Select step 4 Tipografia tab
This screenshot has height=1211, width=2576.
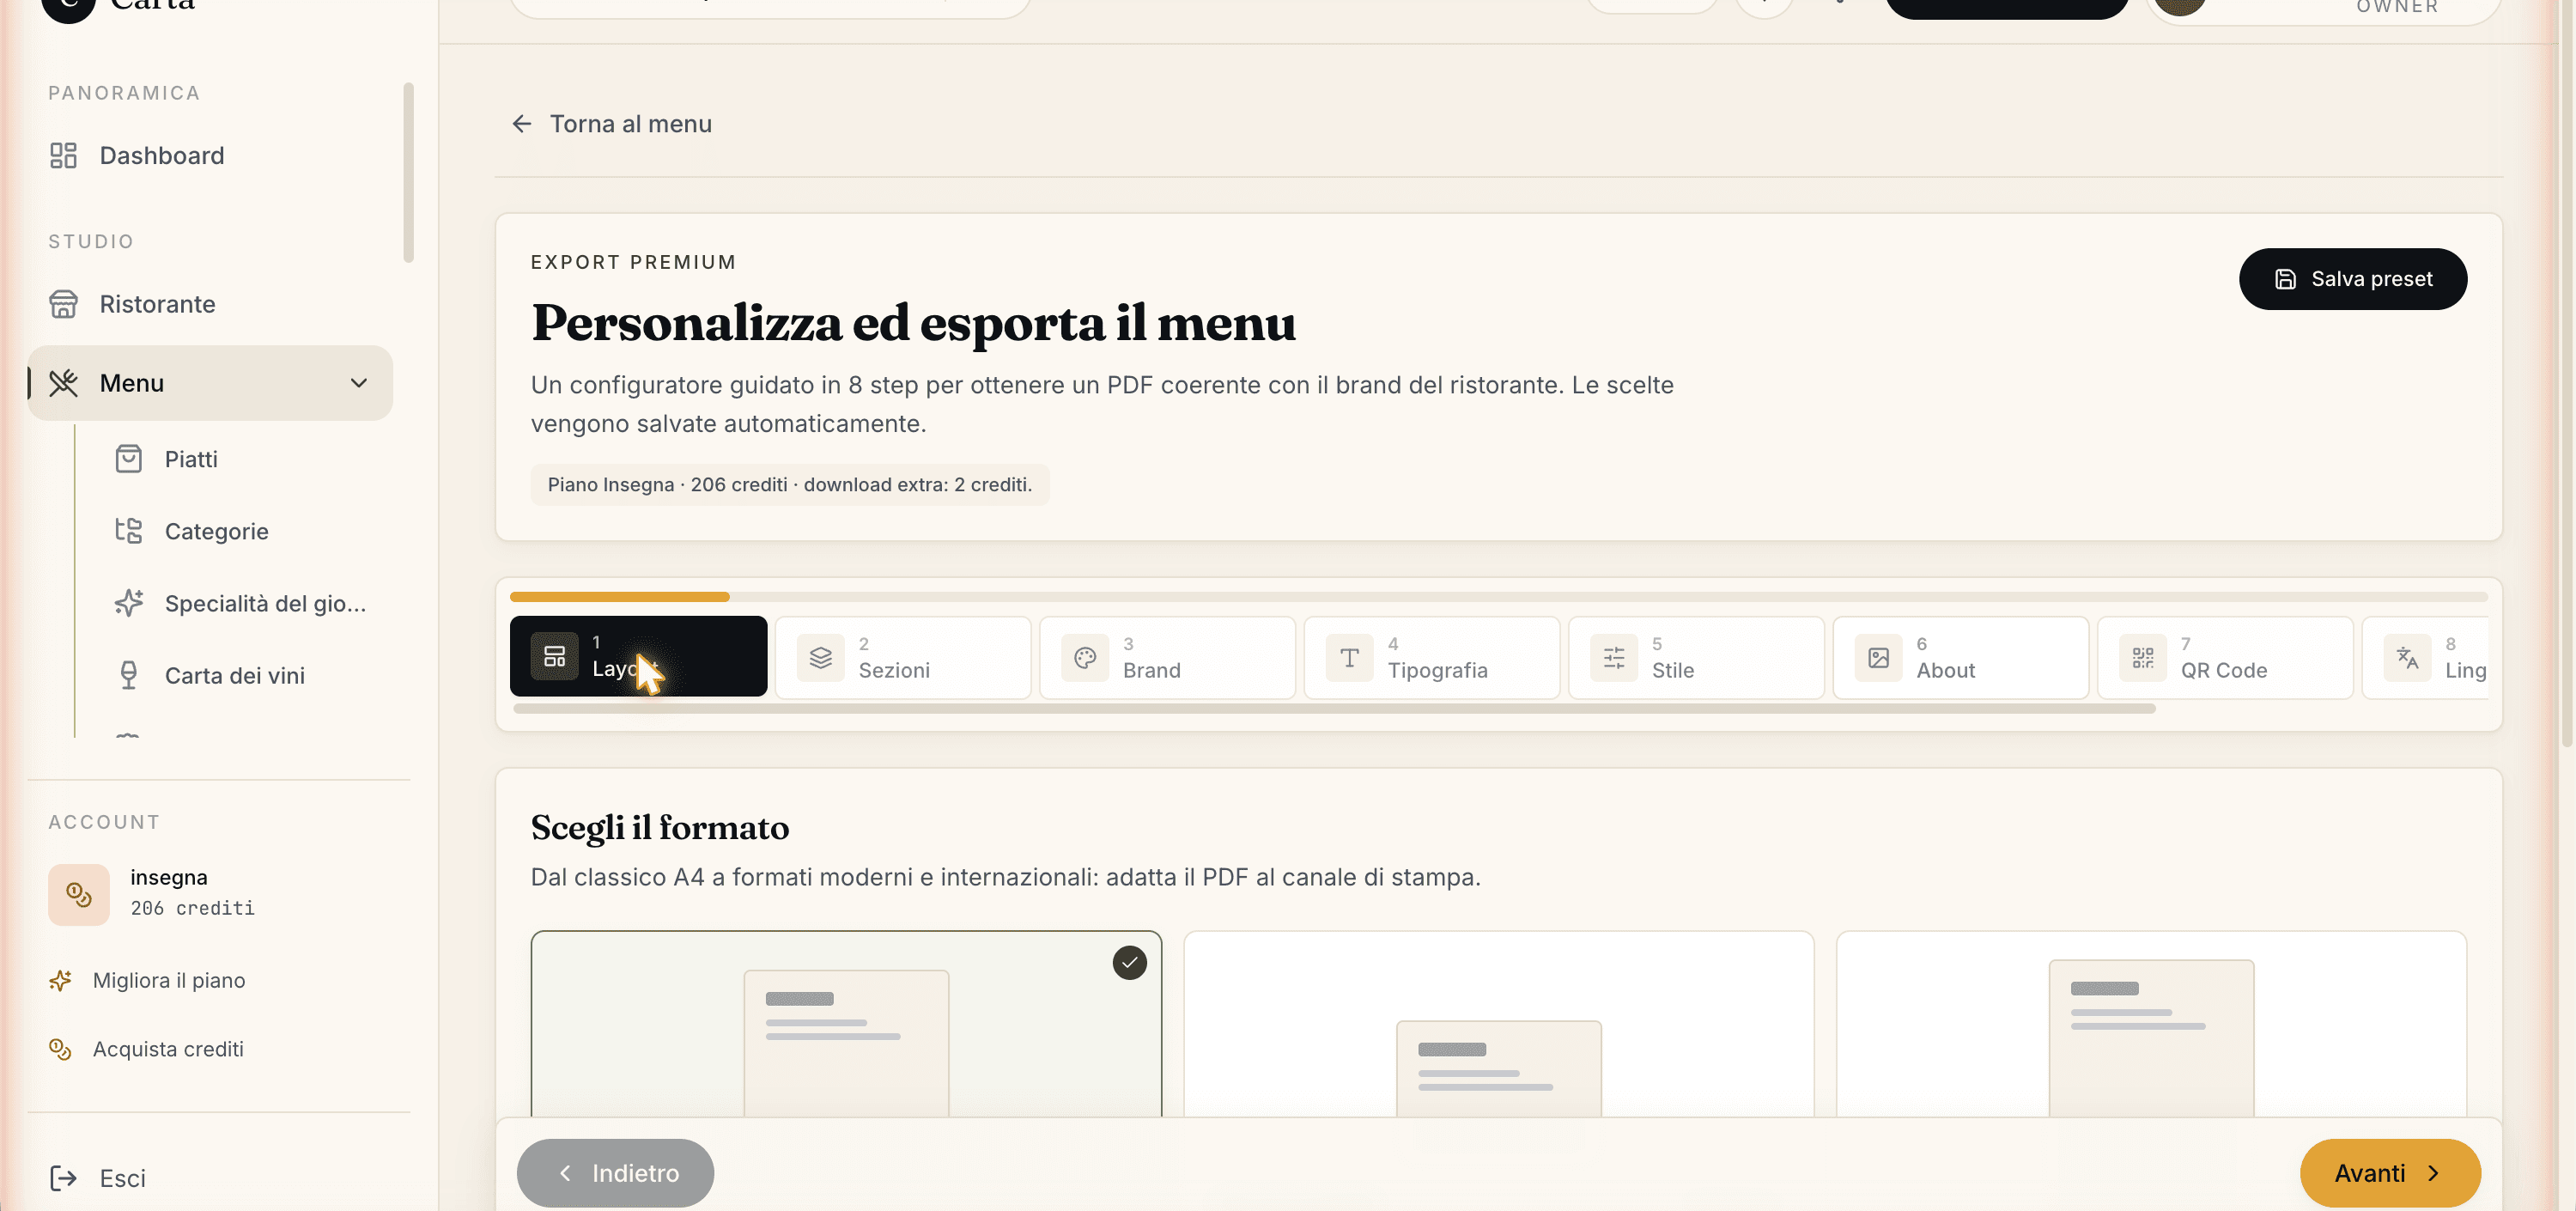1431,657
